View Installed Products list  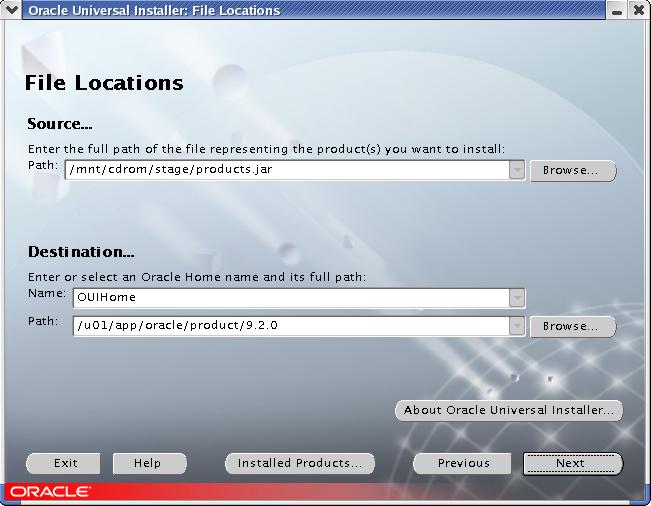pyautogui.click(x=300, y=463)
